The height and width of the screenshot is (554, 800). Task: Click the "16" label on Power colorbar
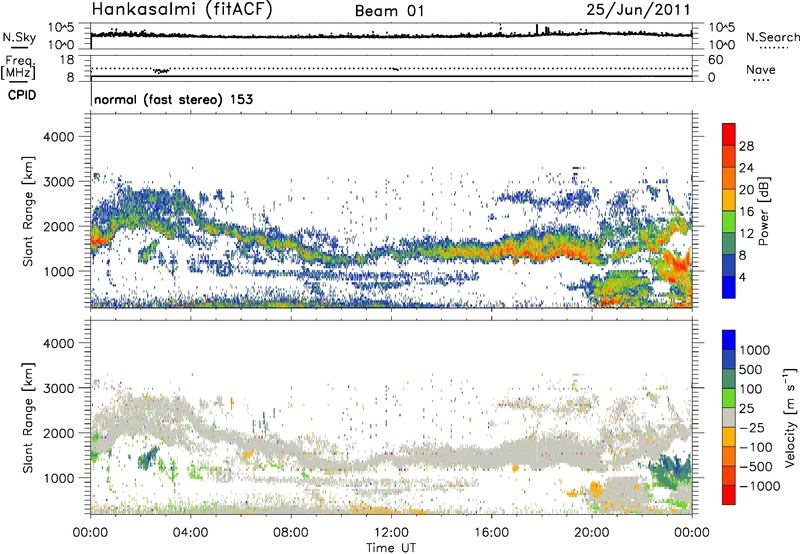tap(746, 212)
